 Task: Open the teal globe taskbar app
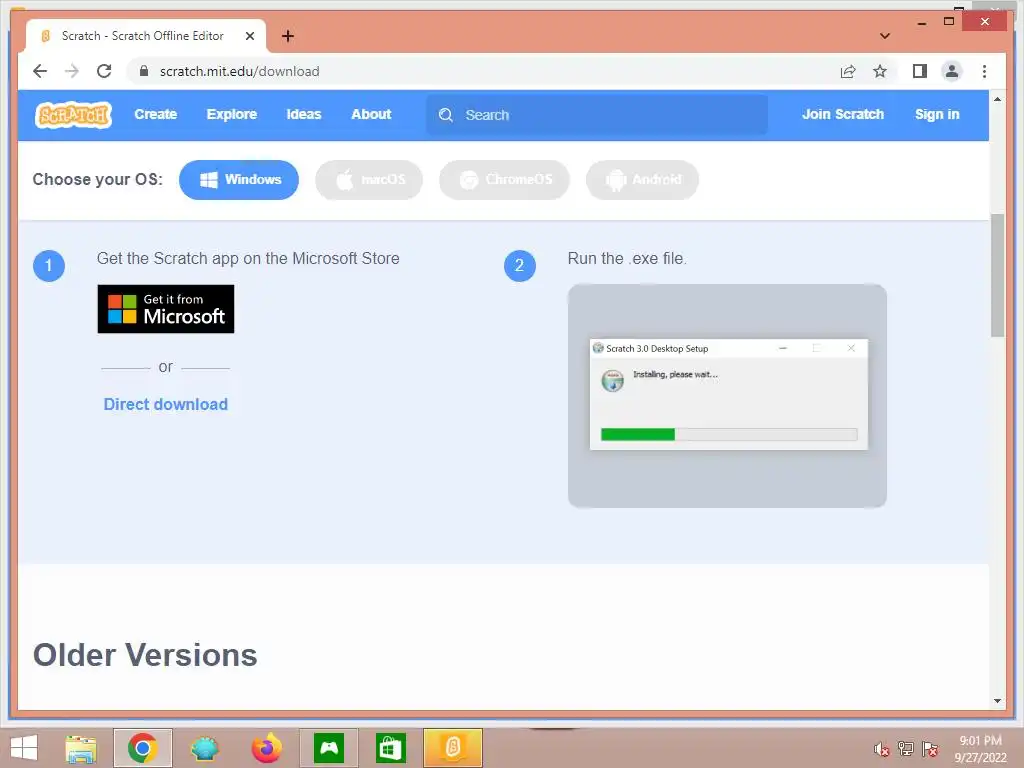204,748
